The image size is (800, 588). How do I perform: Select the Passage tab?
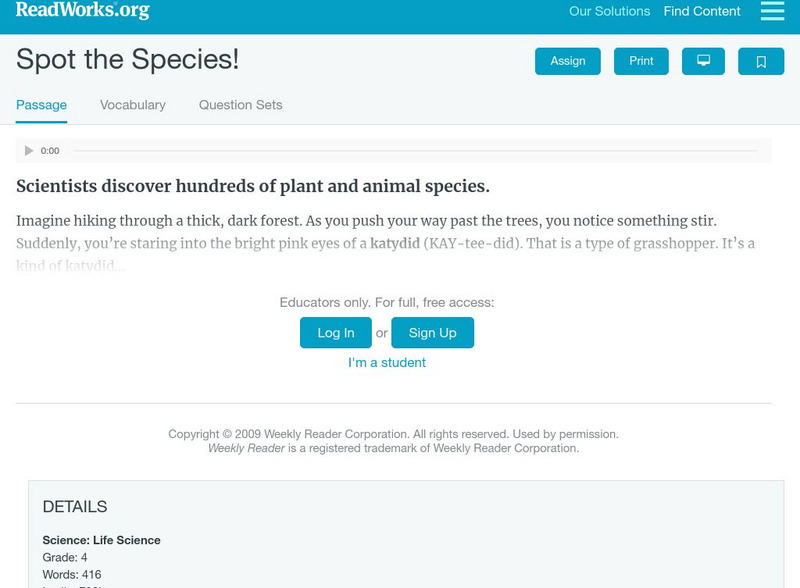(41, 105)
